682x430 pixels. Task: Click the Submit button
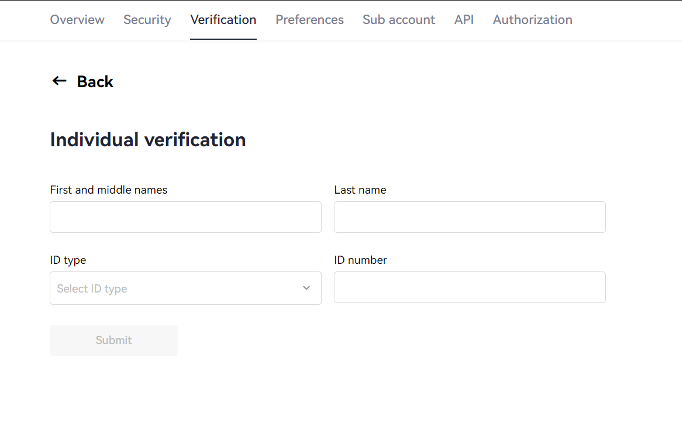click(x=114, y=340)
